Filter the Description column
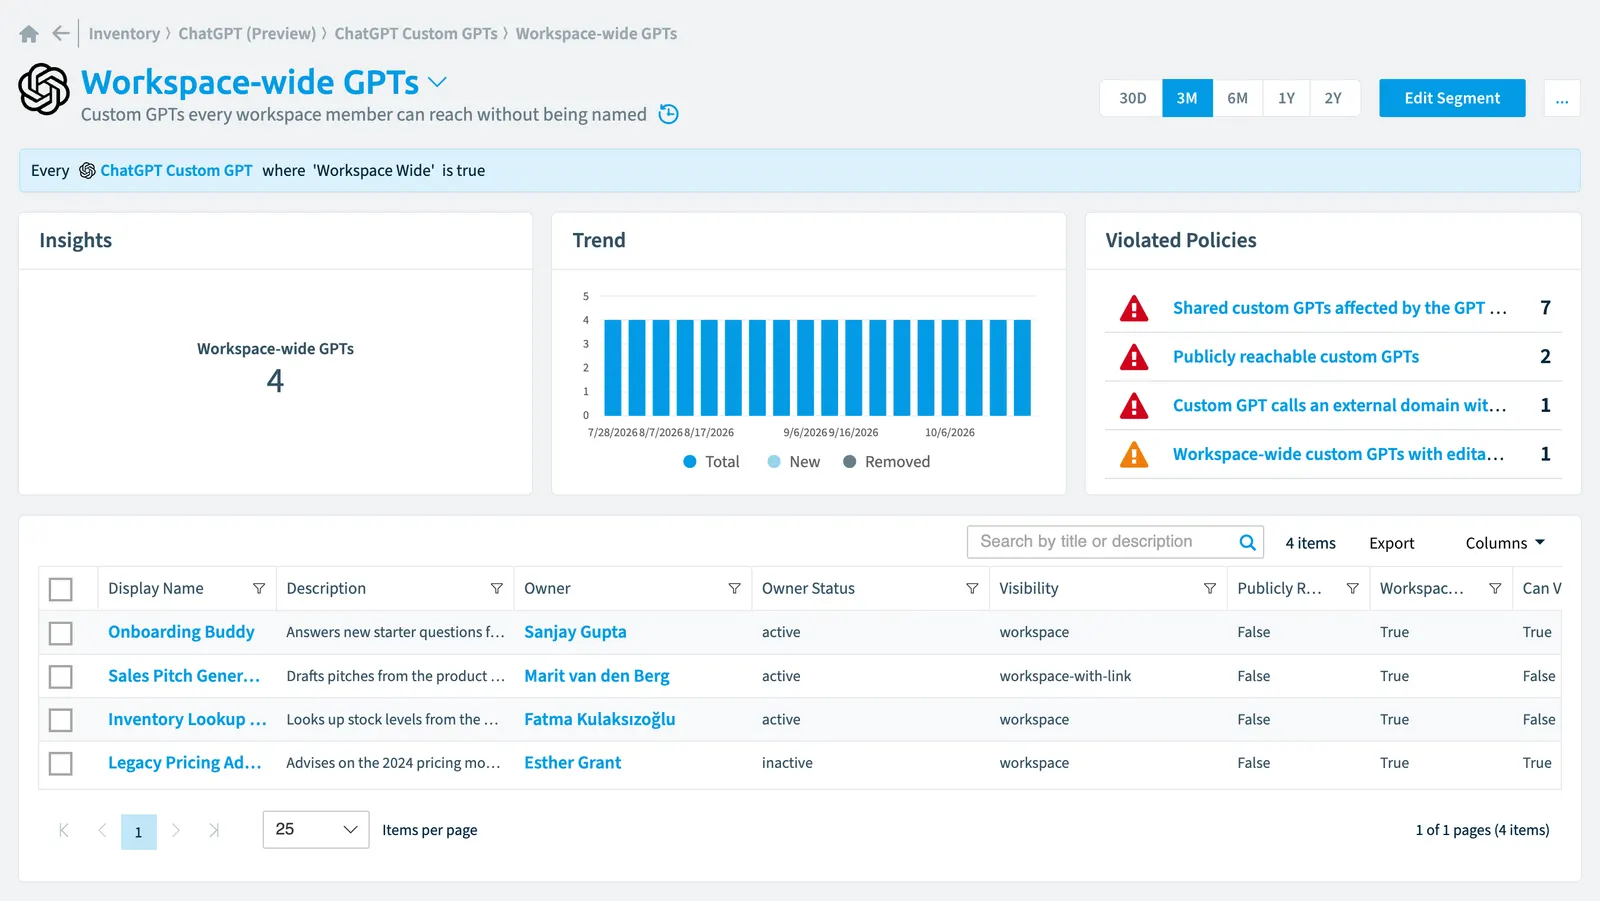 point(497,589)
